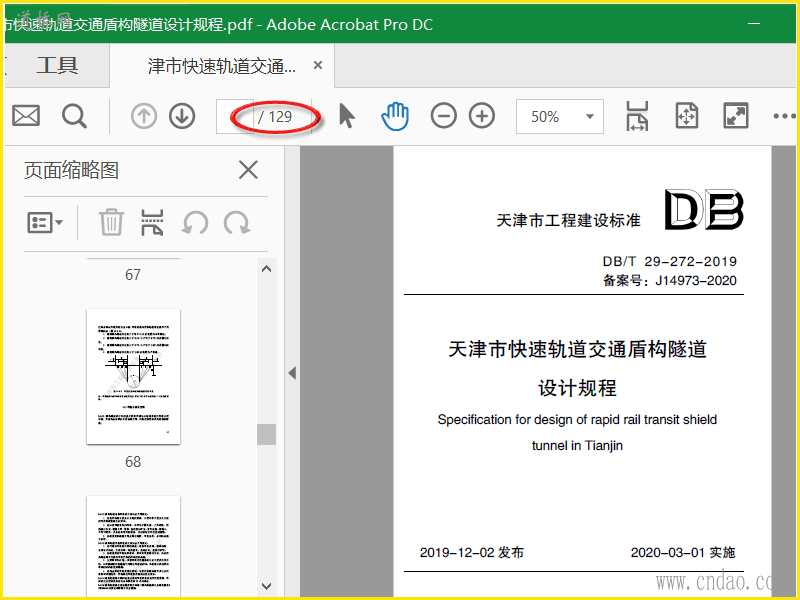Click the print pages icon in thumbnails panel
This screenshot has height=600, width=800.
click(x=153, y=222)
